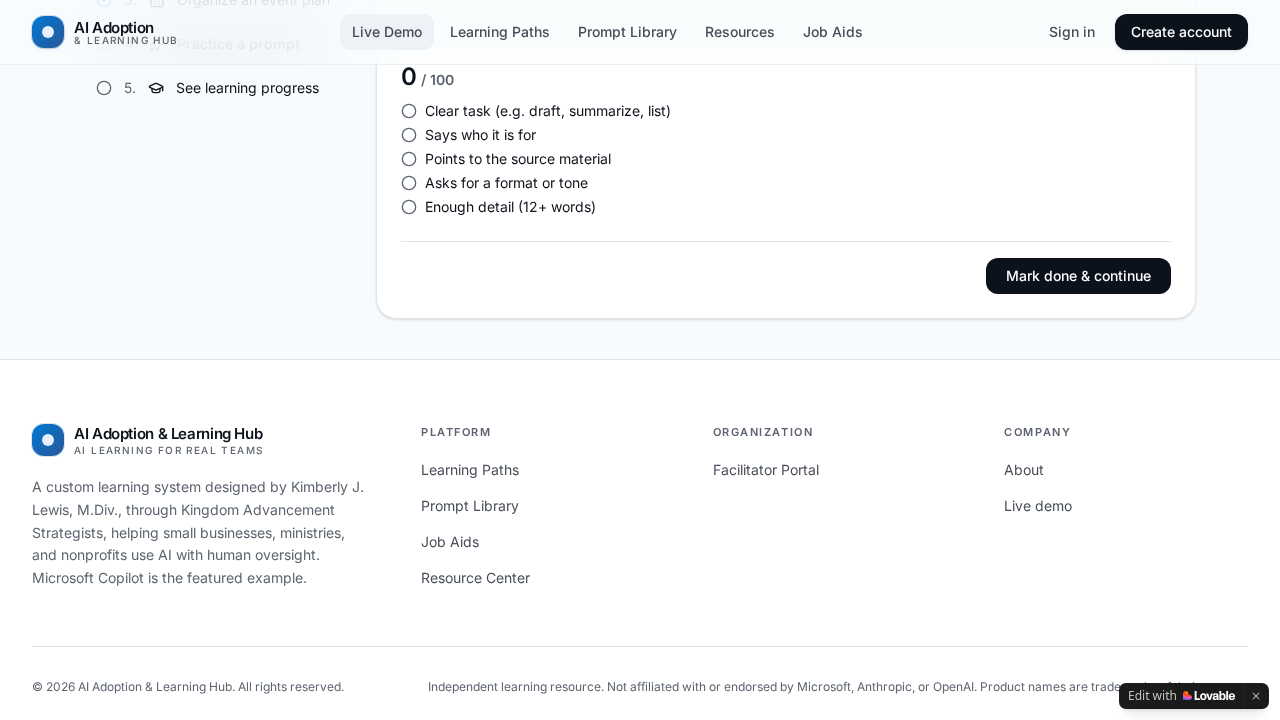The height and width of the screenshot is (720, 1280).
Task: Click the circle icon next to 'Says who it is for'
Action: pos(409,135)
